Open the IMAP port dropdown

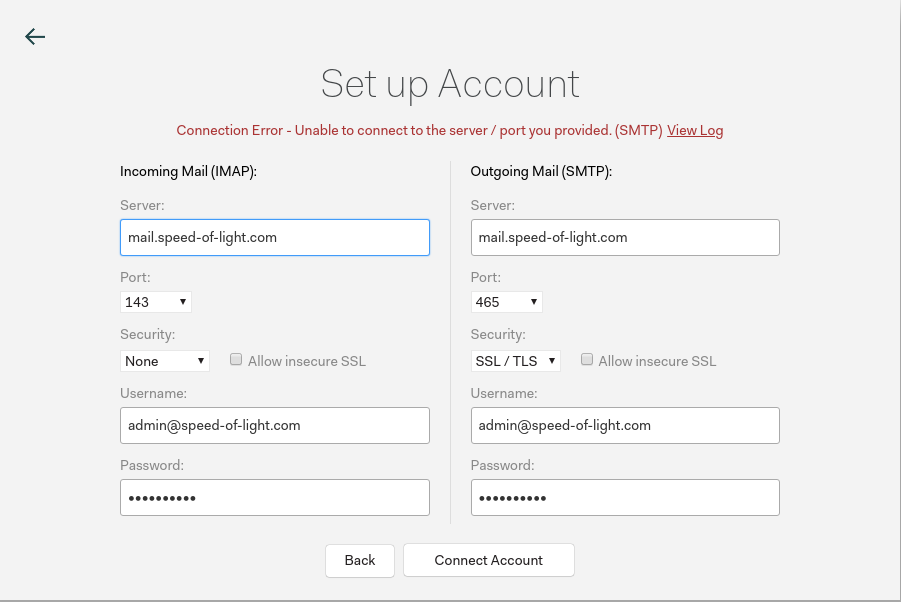click(156, 301)
